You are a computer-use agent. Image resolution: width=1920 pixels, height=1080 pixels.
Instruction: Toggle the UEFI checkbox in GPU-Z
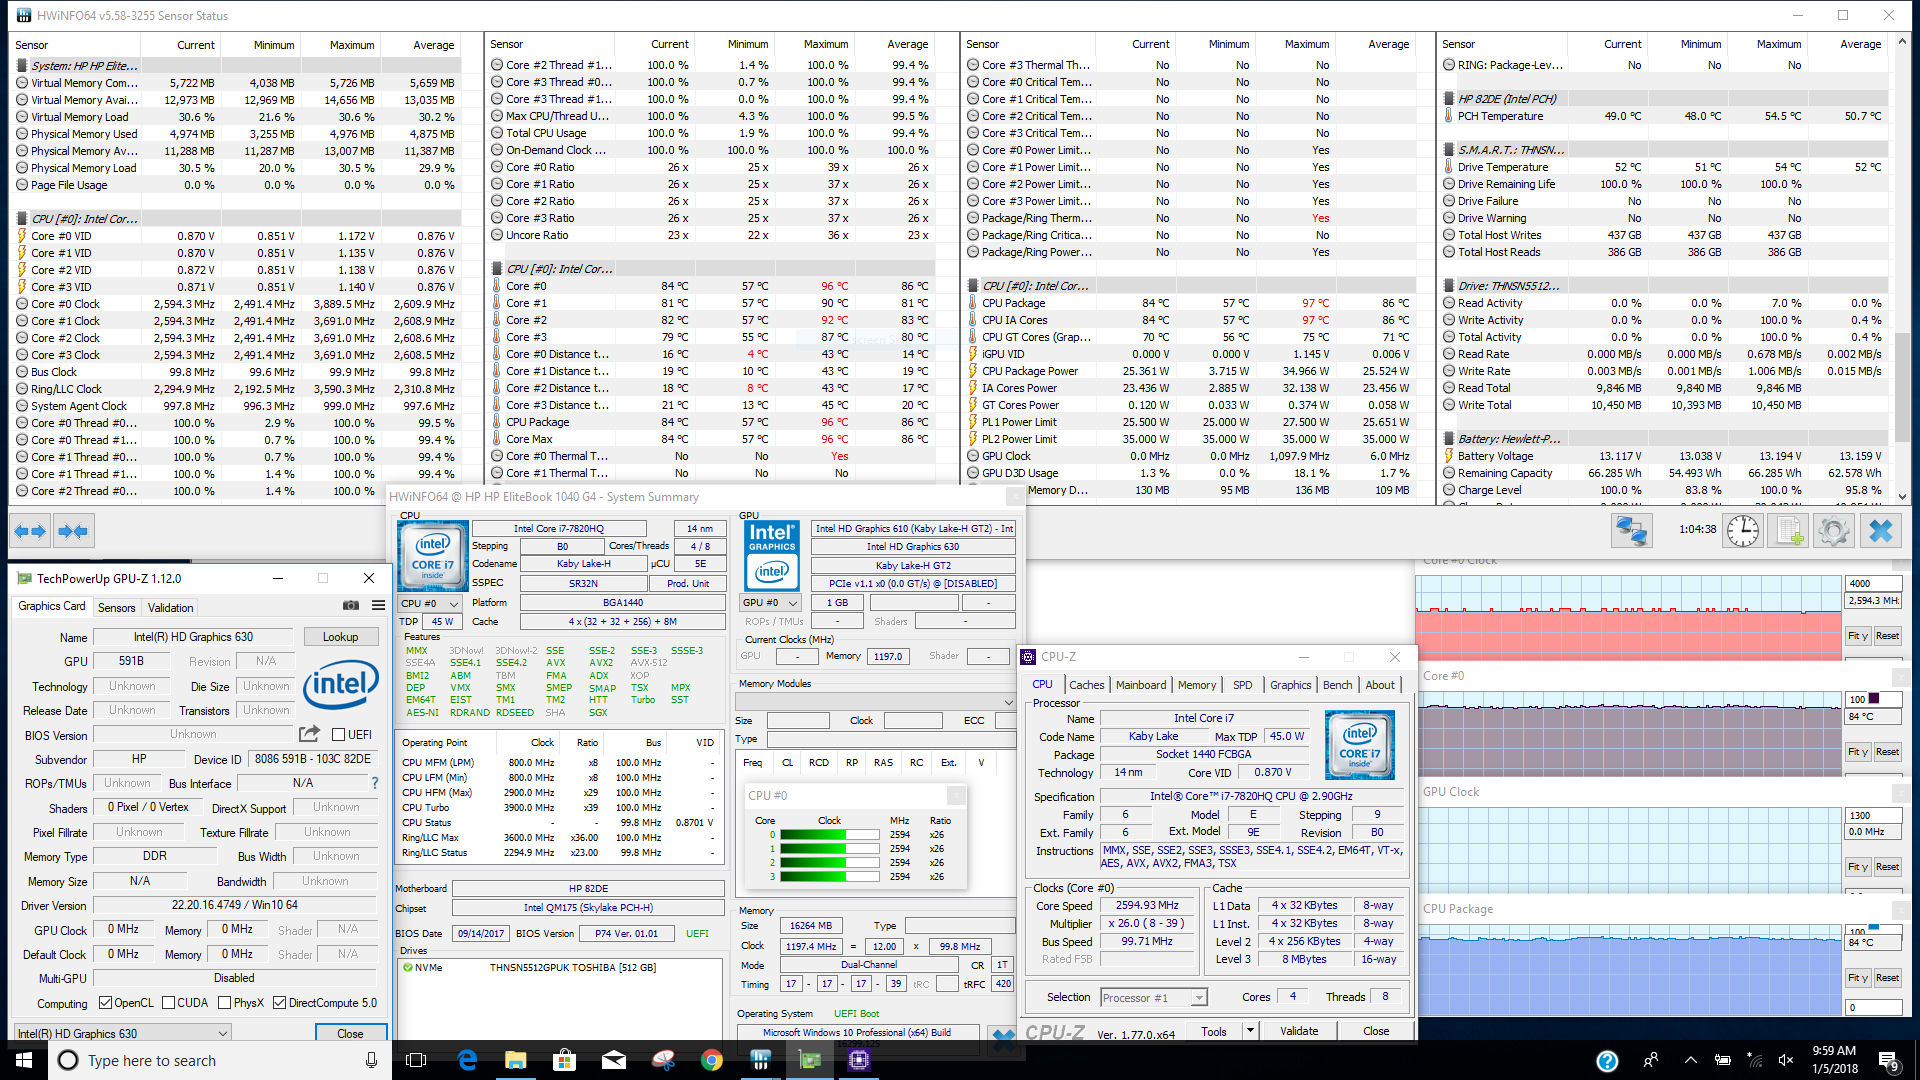click(338, 735)
